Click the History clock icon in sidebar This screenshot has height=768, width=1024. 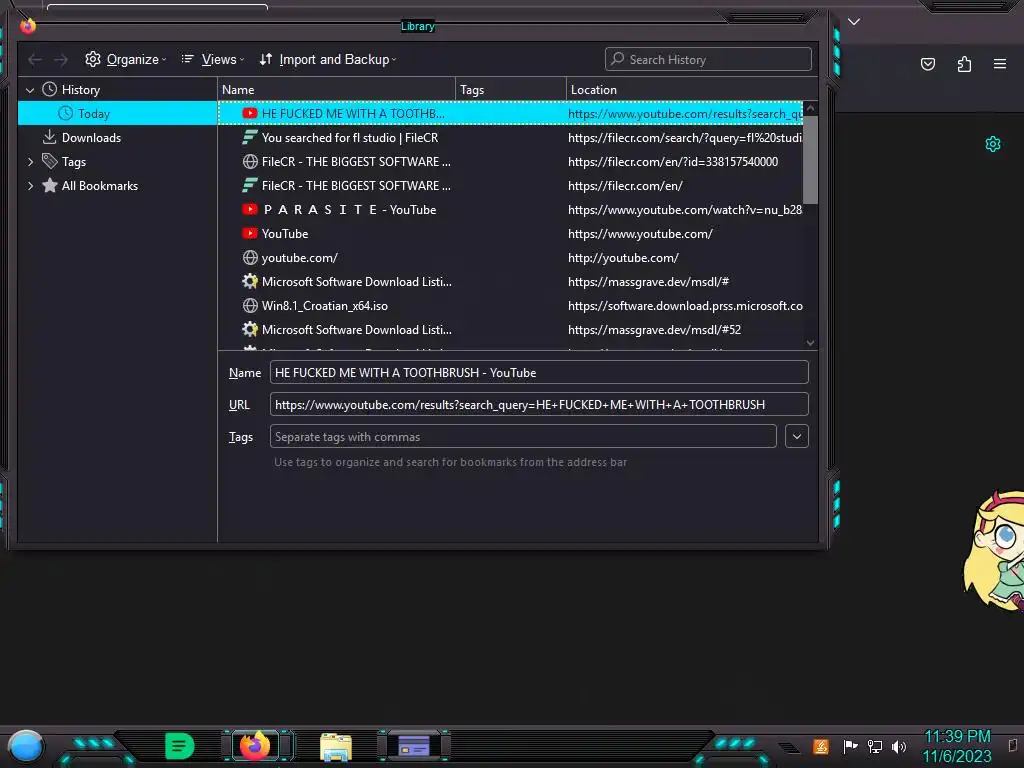coord(50,89)
